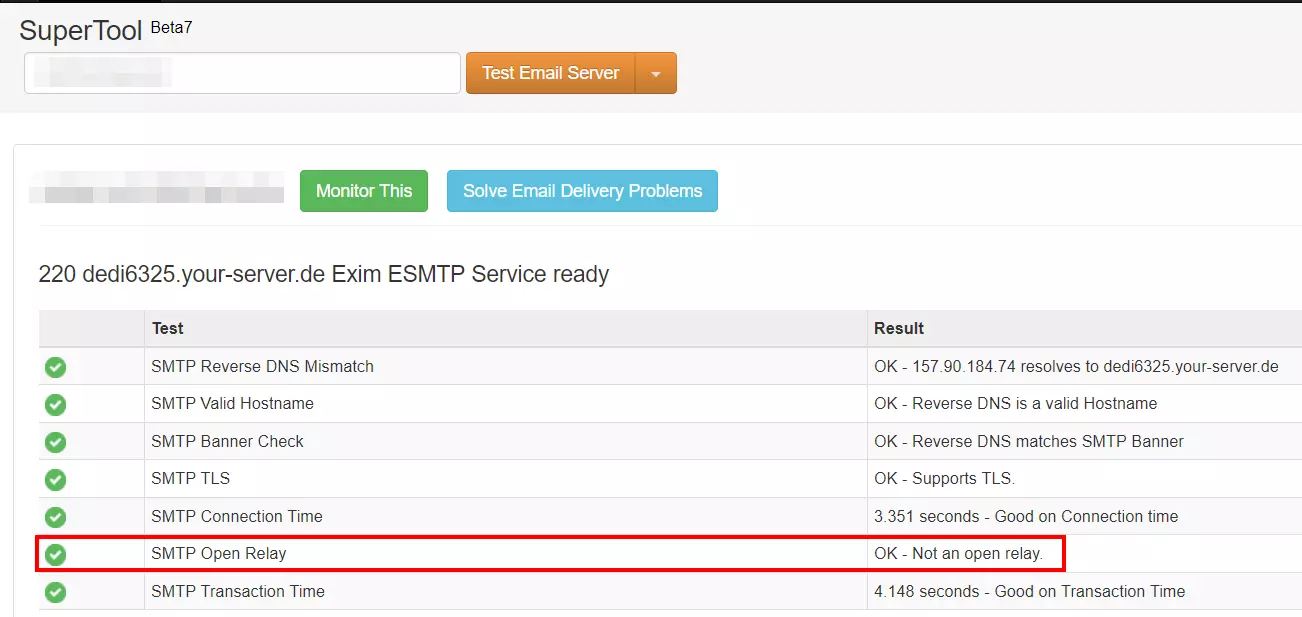Select the 'SMTP TLS' test cell
Image resolution: width=1302 pixels, height=617 pixels.
click(x=505, y=479)
